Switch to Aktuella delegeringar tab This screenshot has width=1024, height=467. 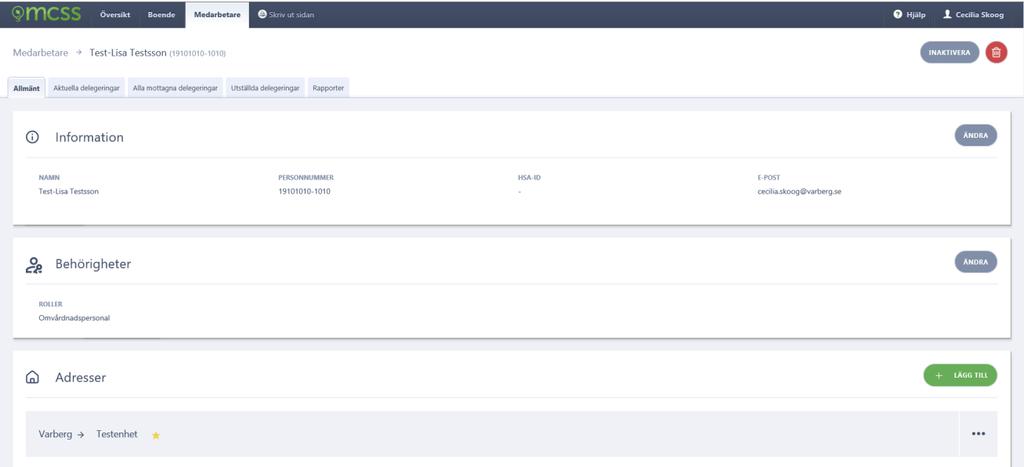(86, 88)
